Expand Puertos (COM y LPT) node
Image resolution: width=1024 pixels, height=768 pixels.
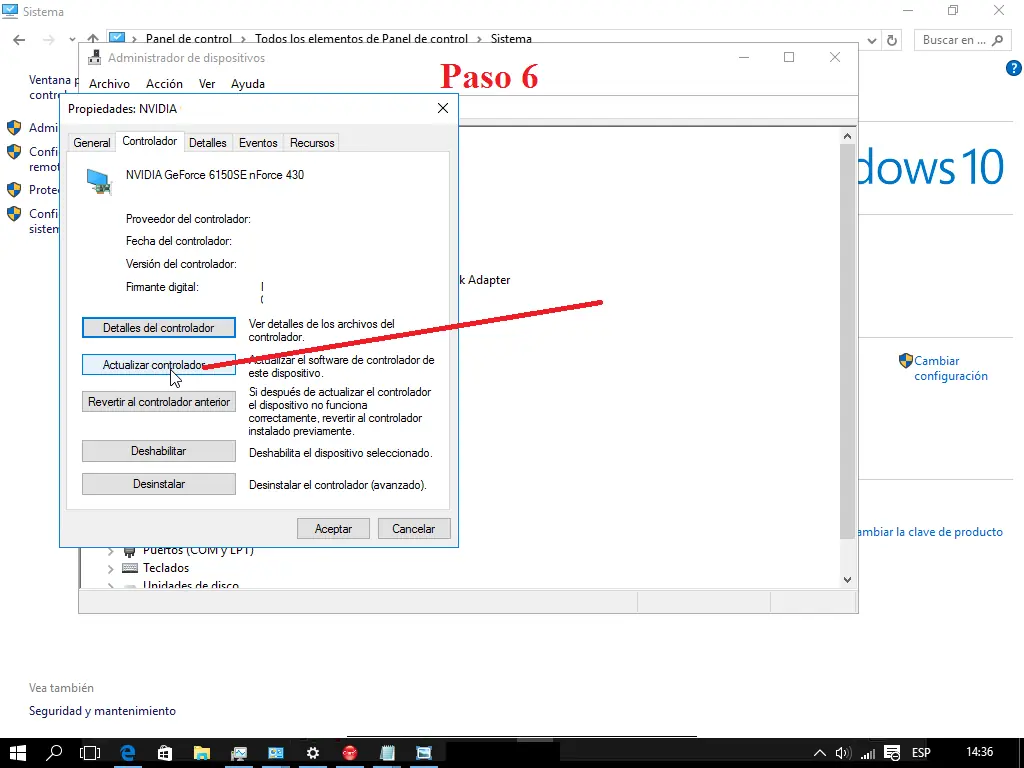pos(110,551)
